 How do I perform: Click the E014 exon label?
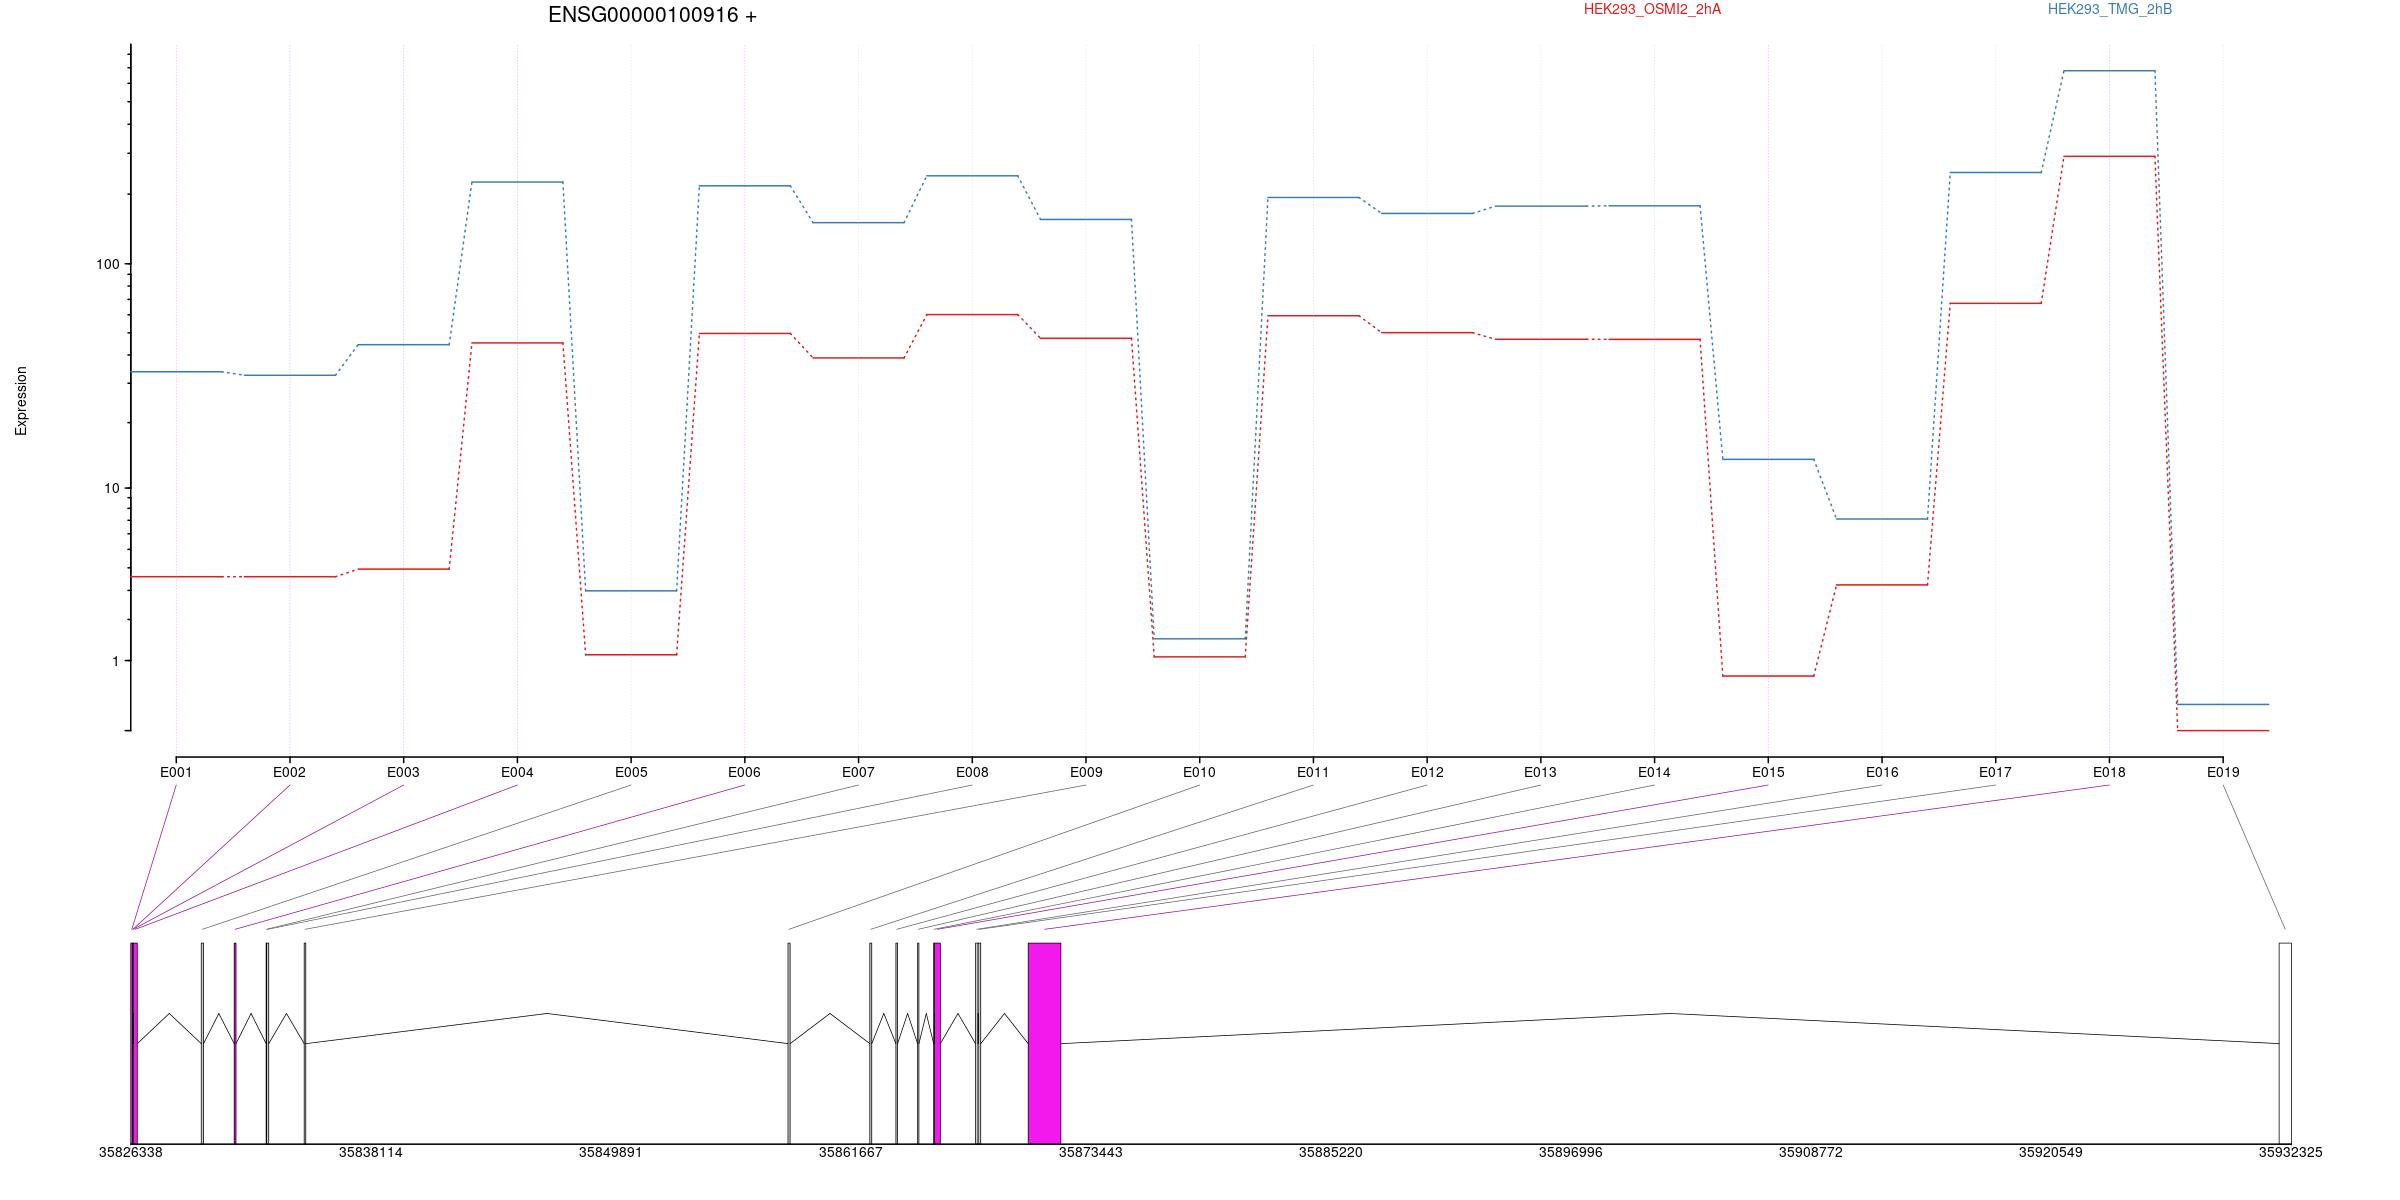click(x=1654, y=772)
